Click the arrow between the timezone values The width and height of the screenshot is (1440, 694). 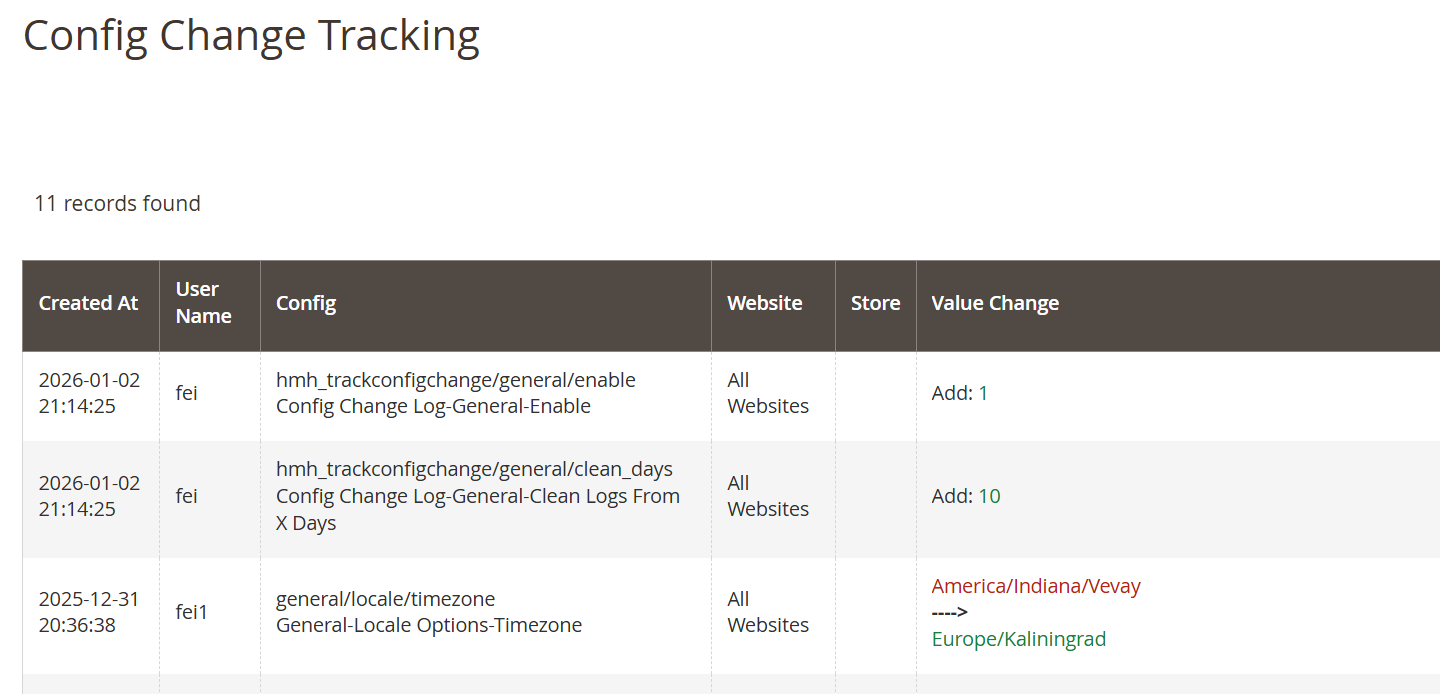coord(947,612)
